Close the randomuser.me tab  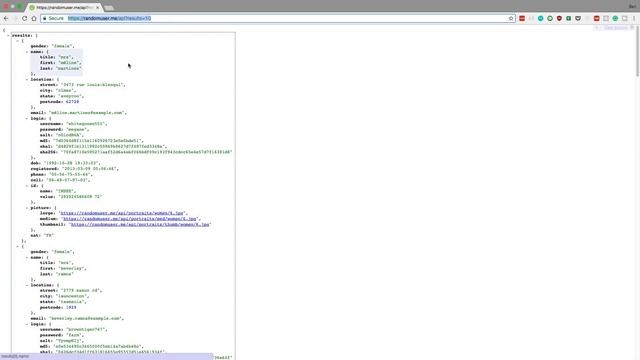[98, 7]
